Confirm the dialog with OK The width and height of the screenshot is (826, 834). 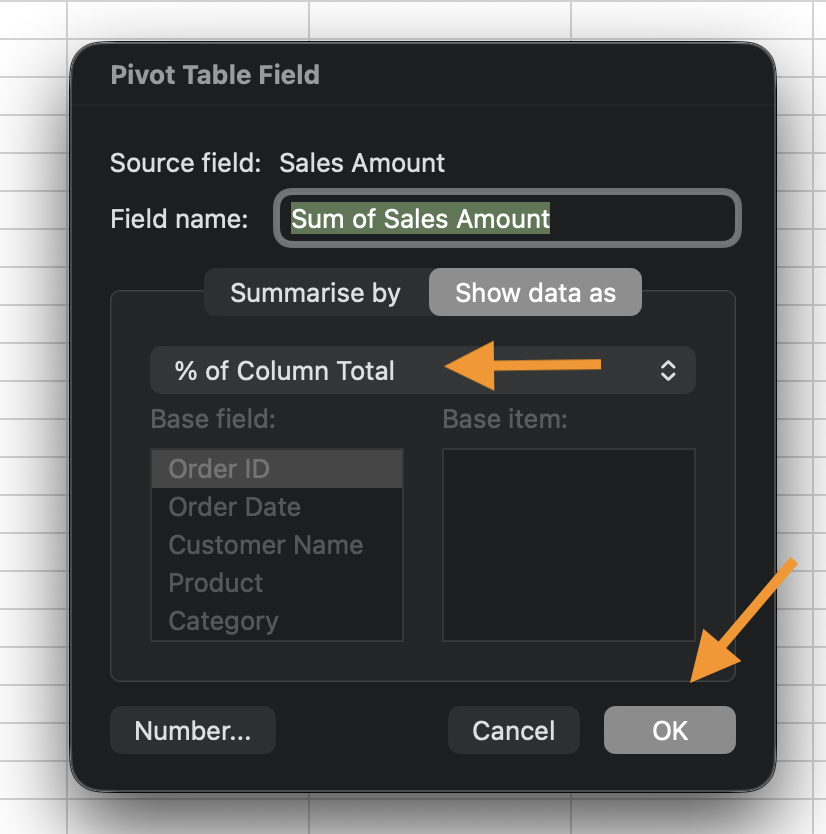coord(669,731)
